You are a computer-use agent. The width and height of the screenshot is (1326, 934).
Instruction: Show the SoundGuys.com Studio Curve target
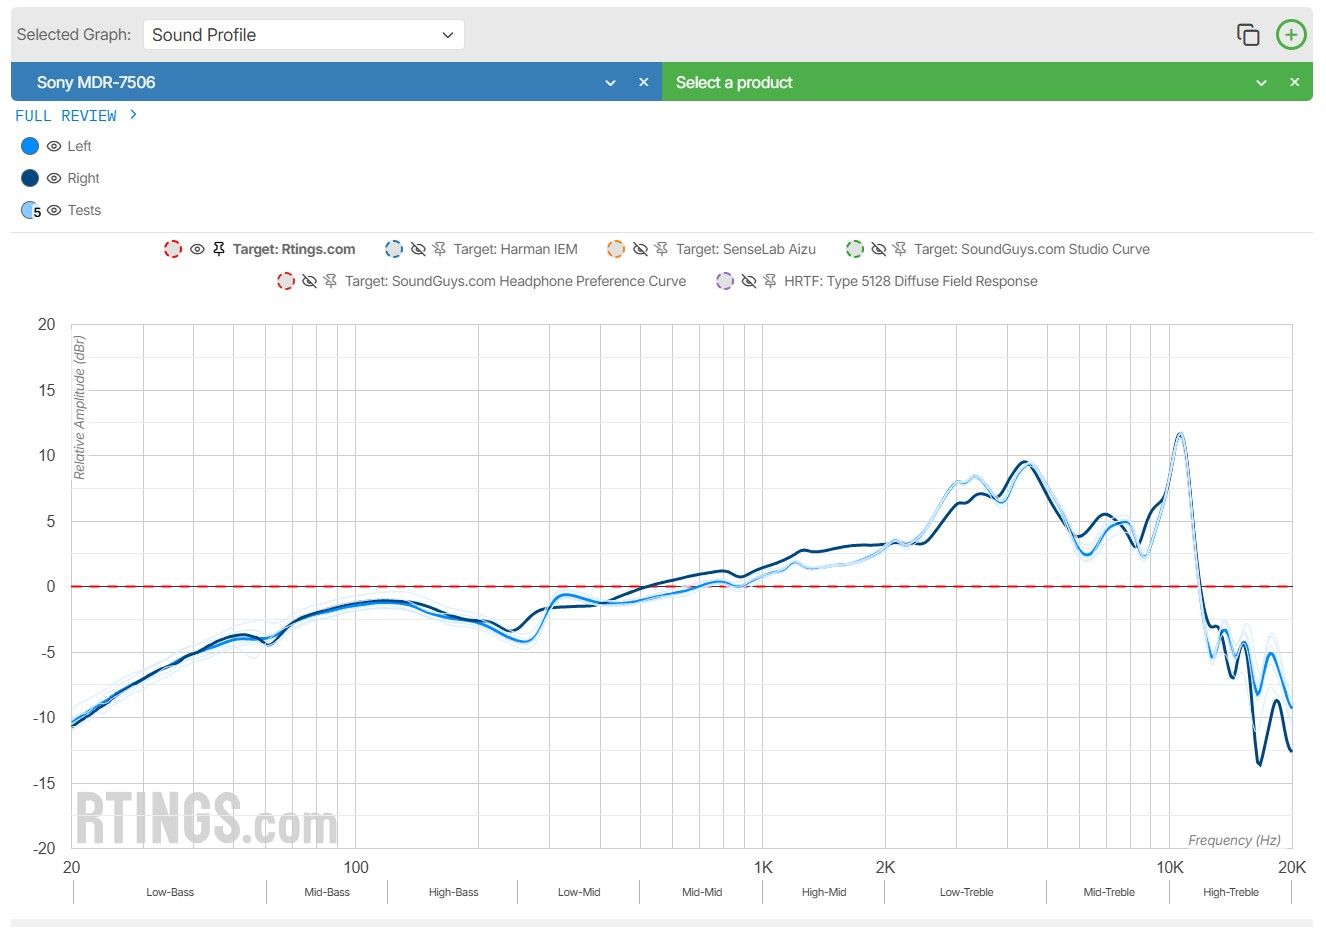point(878,249)
